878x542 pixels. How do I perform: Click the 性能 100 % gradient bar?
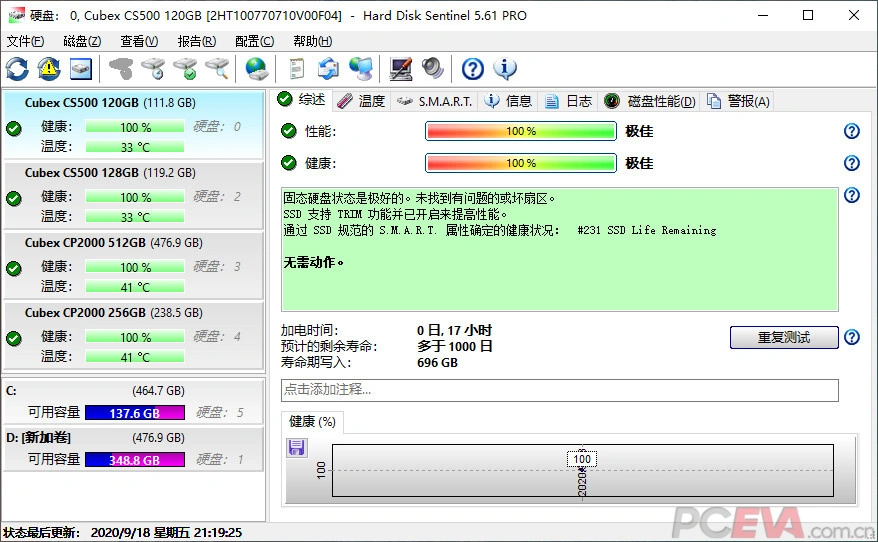[x=521, y=131]
